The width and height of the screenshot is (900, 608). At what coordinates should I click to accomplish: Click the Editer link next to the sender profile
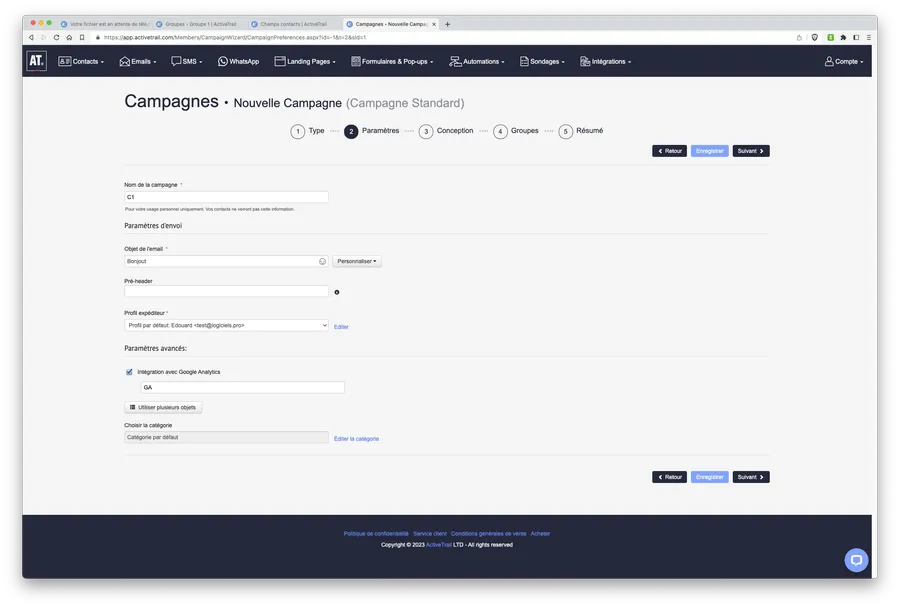click(341, 327)
